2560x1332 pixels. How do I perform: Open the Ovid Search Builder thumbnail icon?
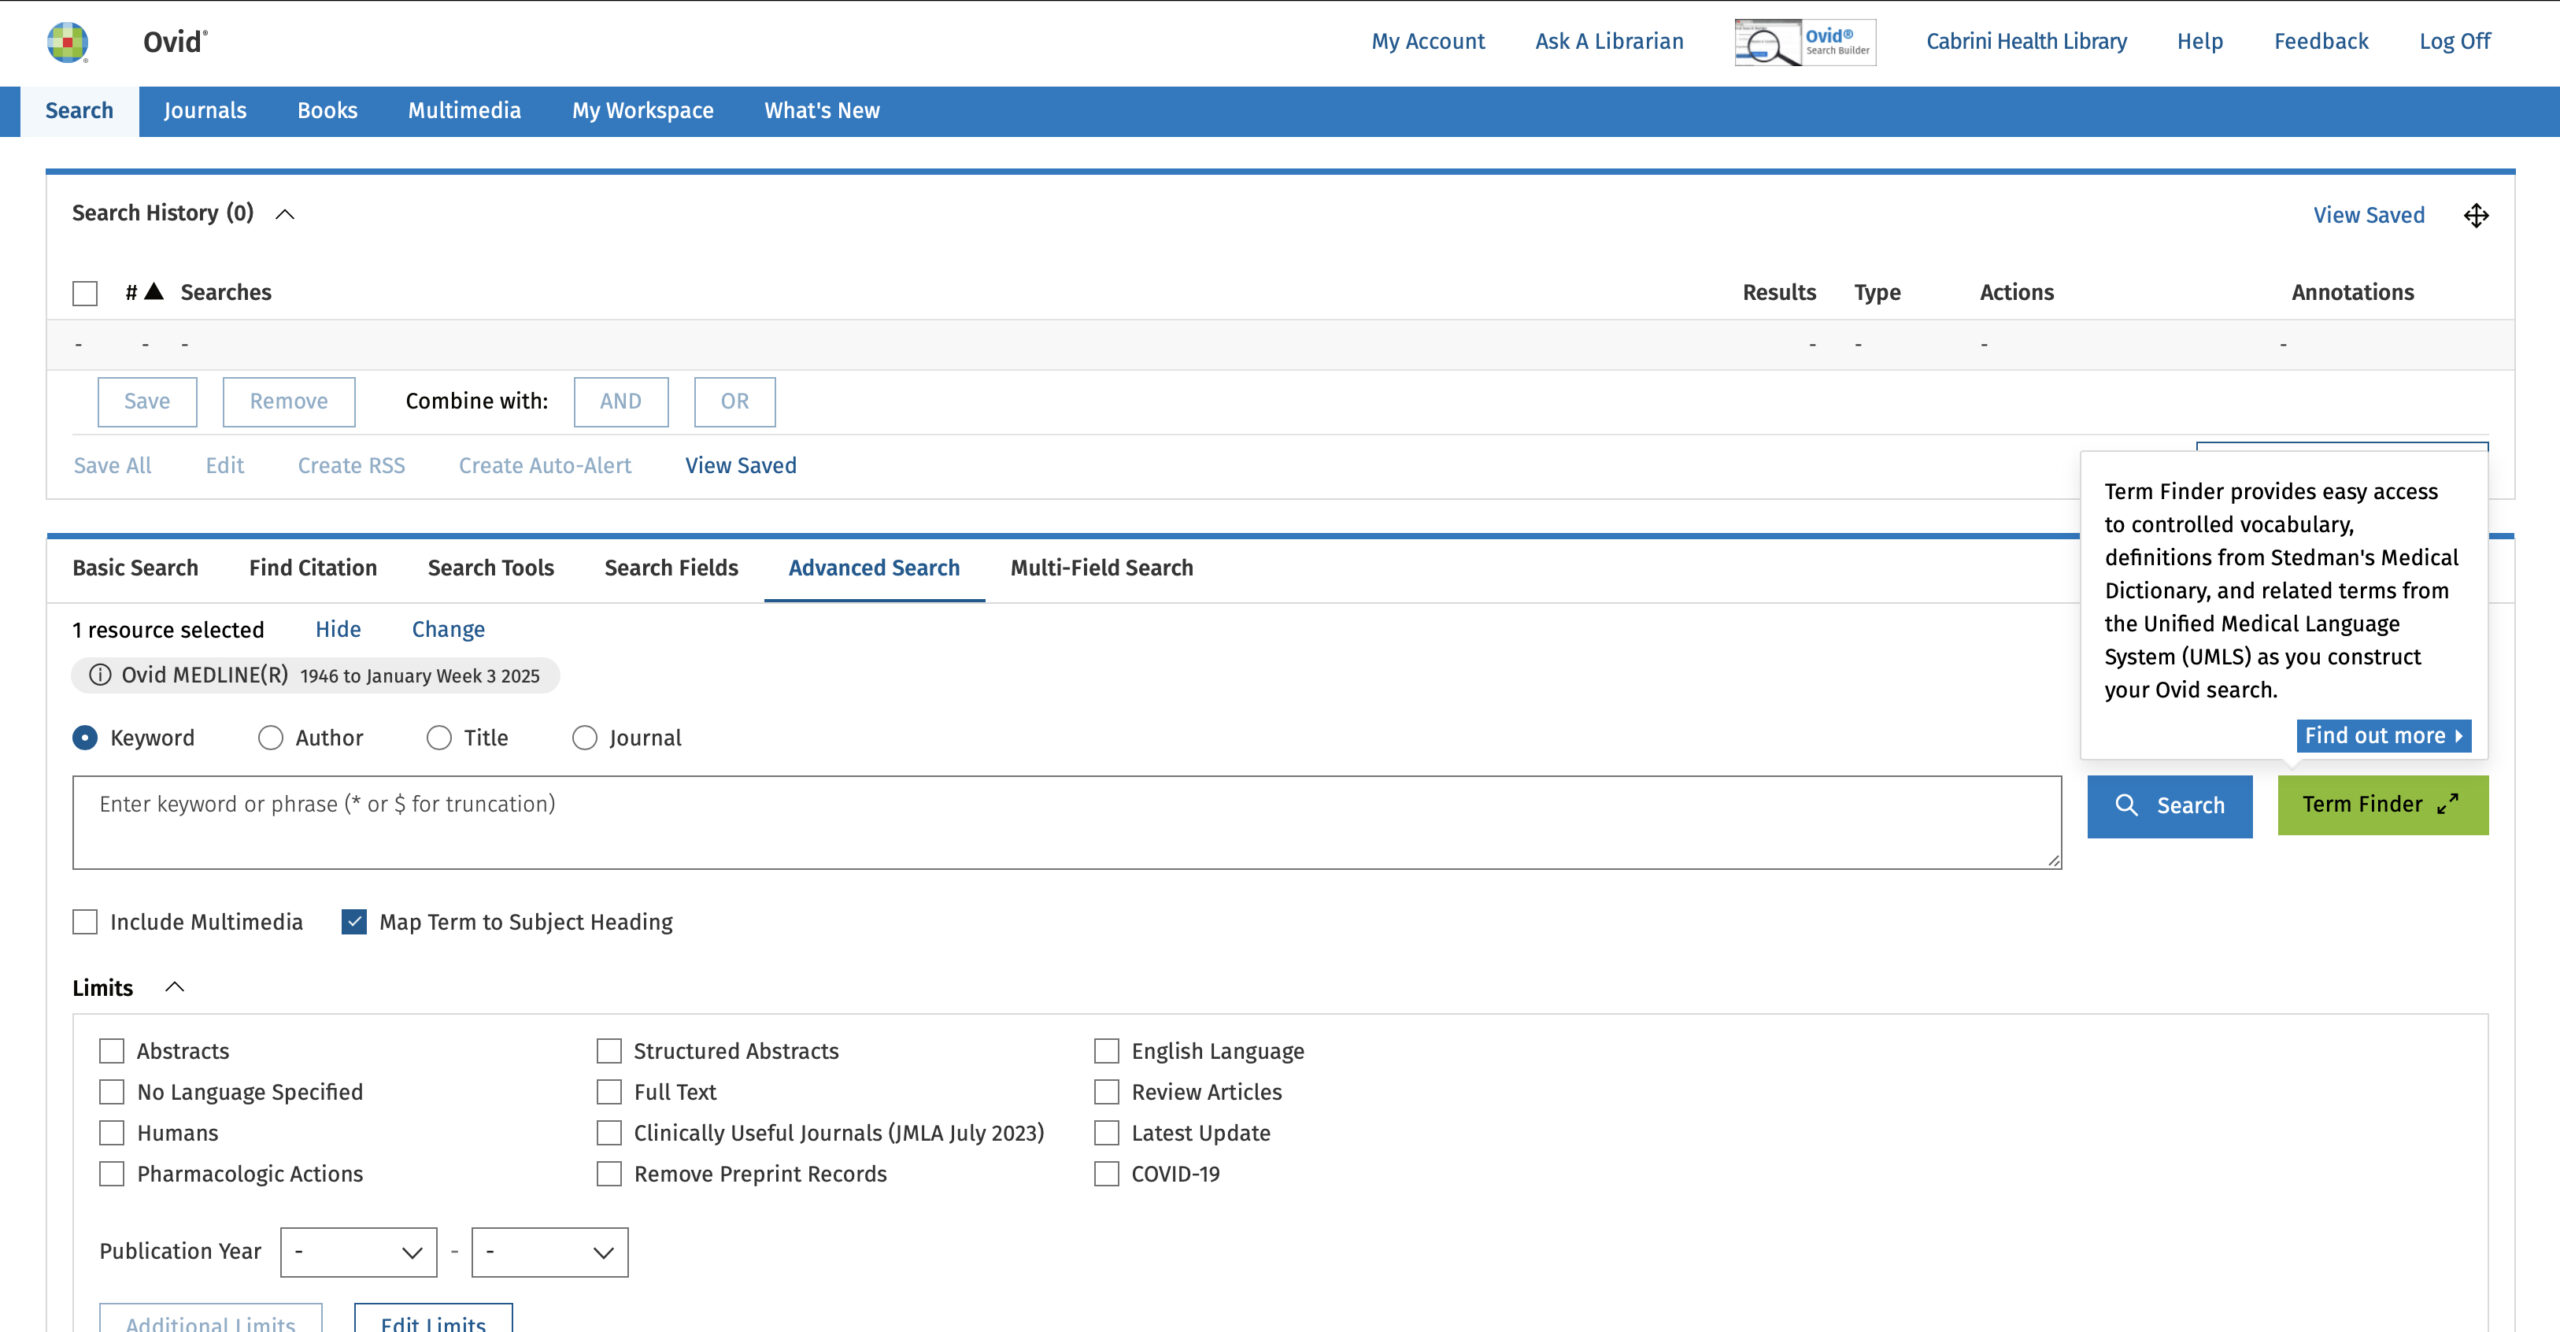click(1804, 42)
